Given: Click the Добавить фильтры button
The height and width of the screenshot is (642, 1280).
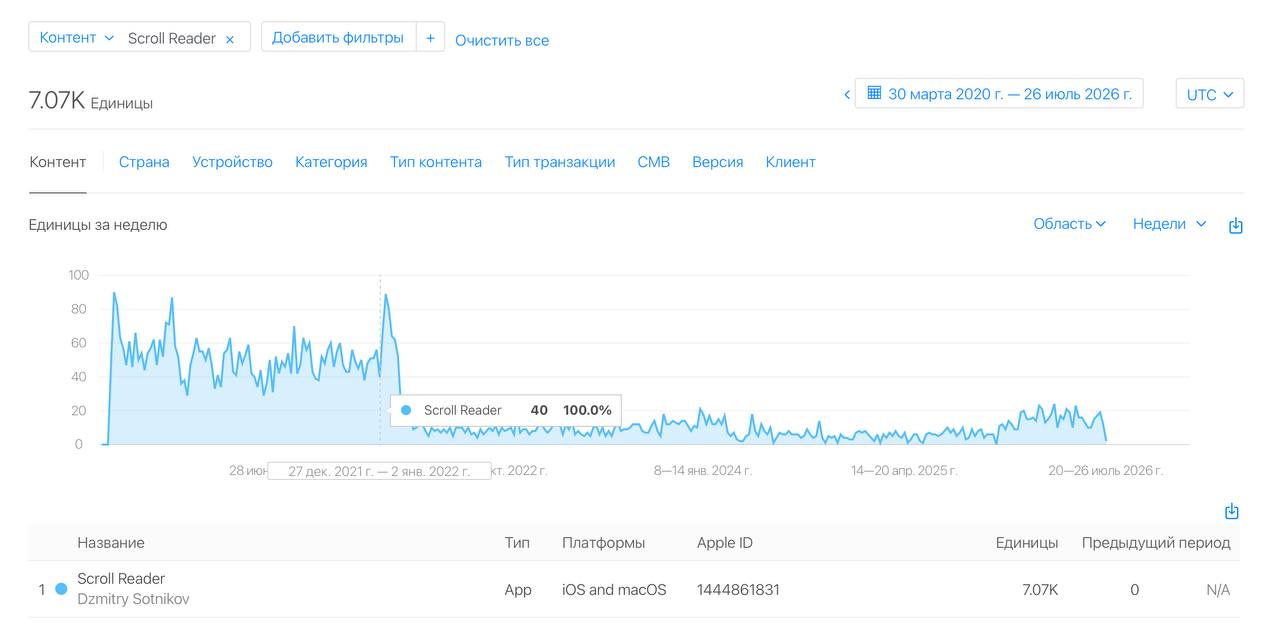Looking at the screenshot, I should point(338,37).
